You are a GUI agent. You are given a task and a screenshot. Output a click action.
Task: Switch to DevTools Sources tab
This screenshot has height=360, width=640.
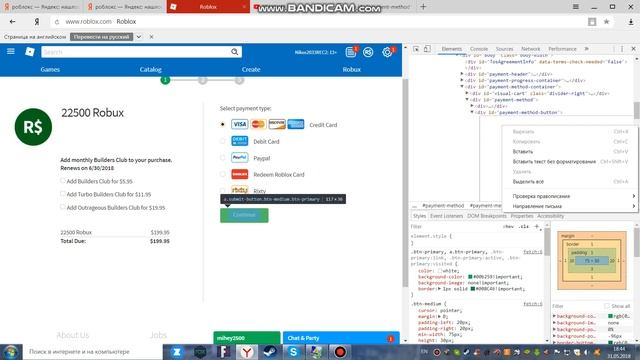pyautogui.click(x=504, y=49)
